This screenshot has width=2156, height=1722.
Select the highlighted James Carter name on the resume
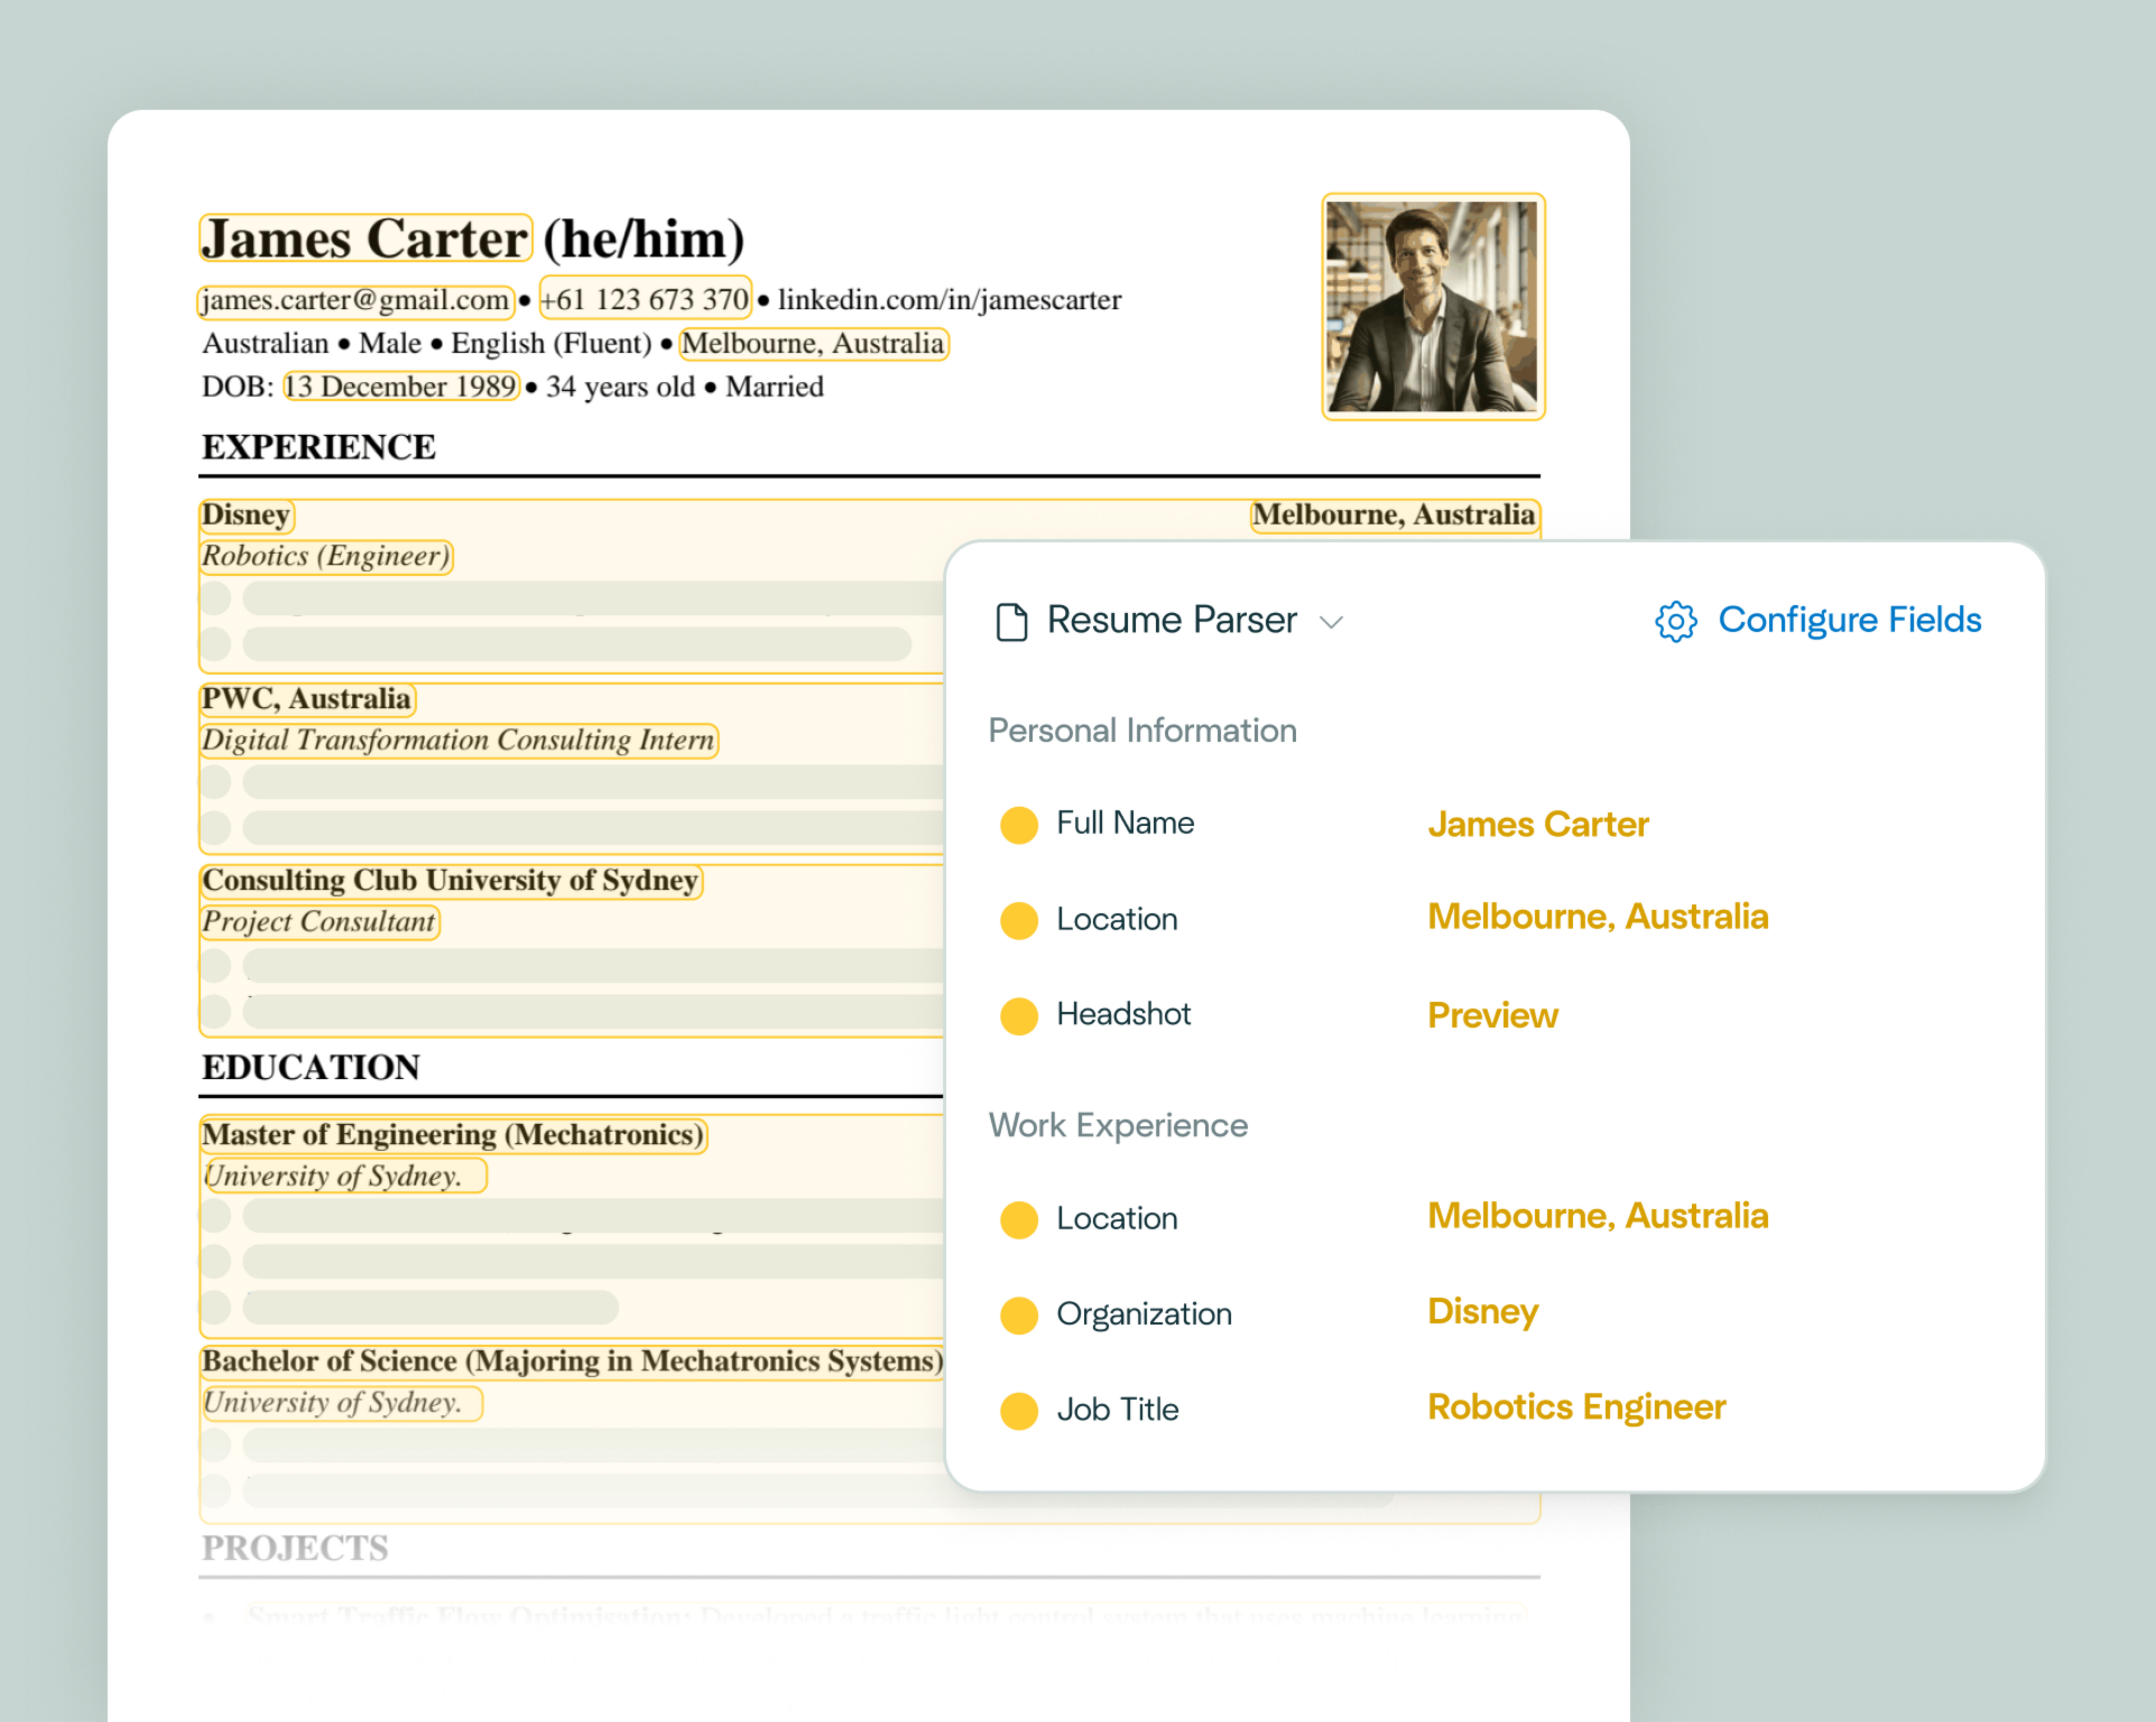[365, 239]
